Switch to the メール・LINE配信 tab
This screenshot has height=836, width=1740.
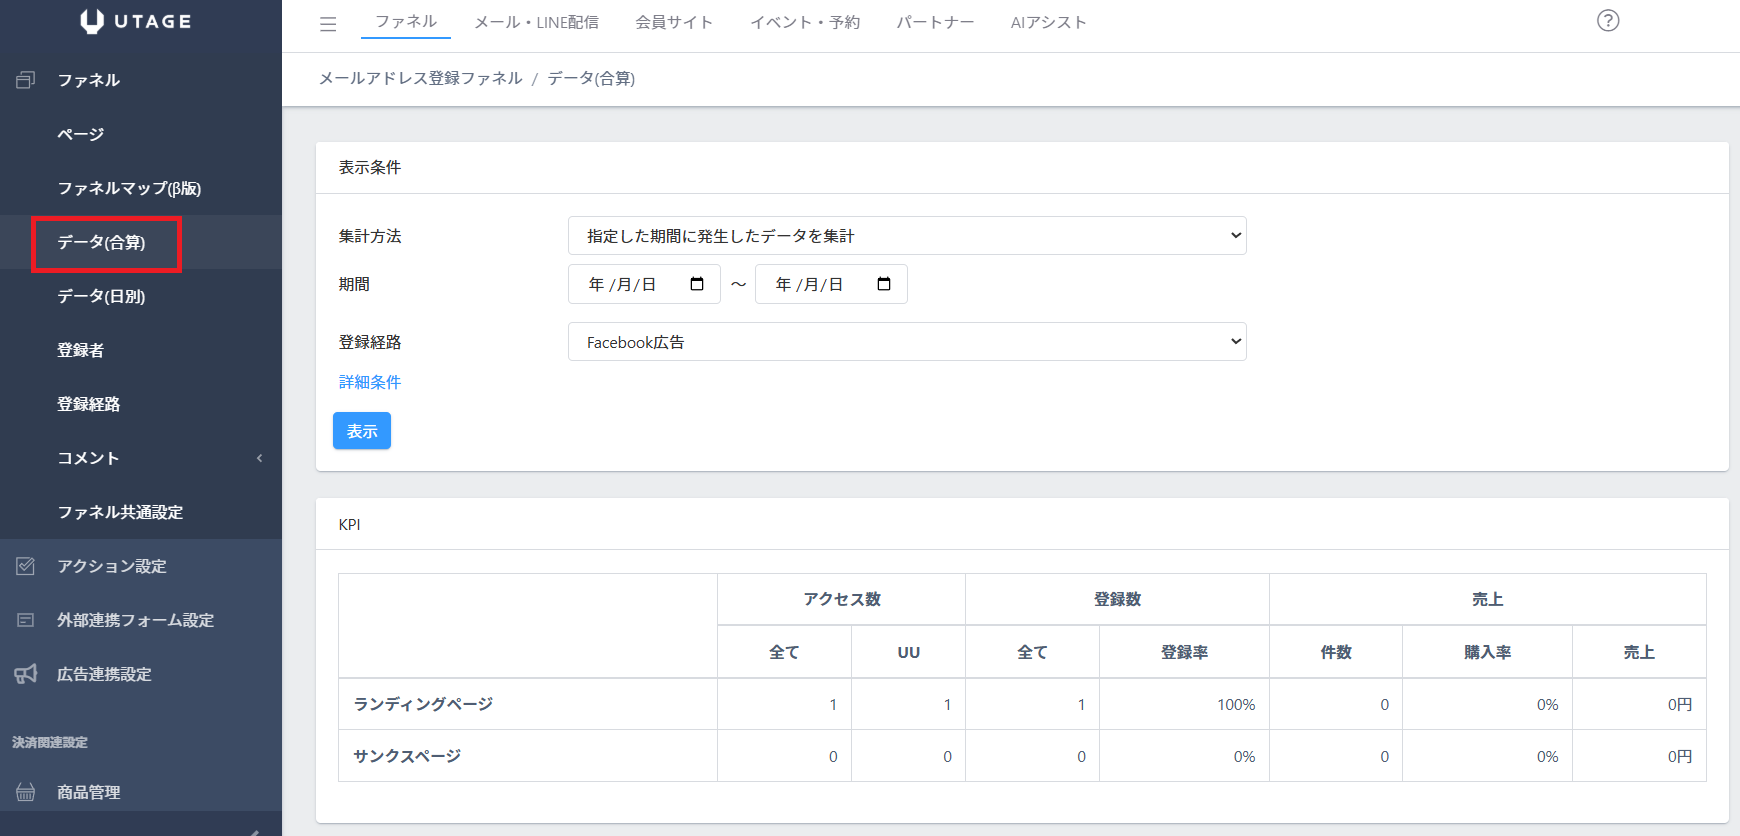pos(536,22)
